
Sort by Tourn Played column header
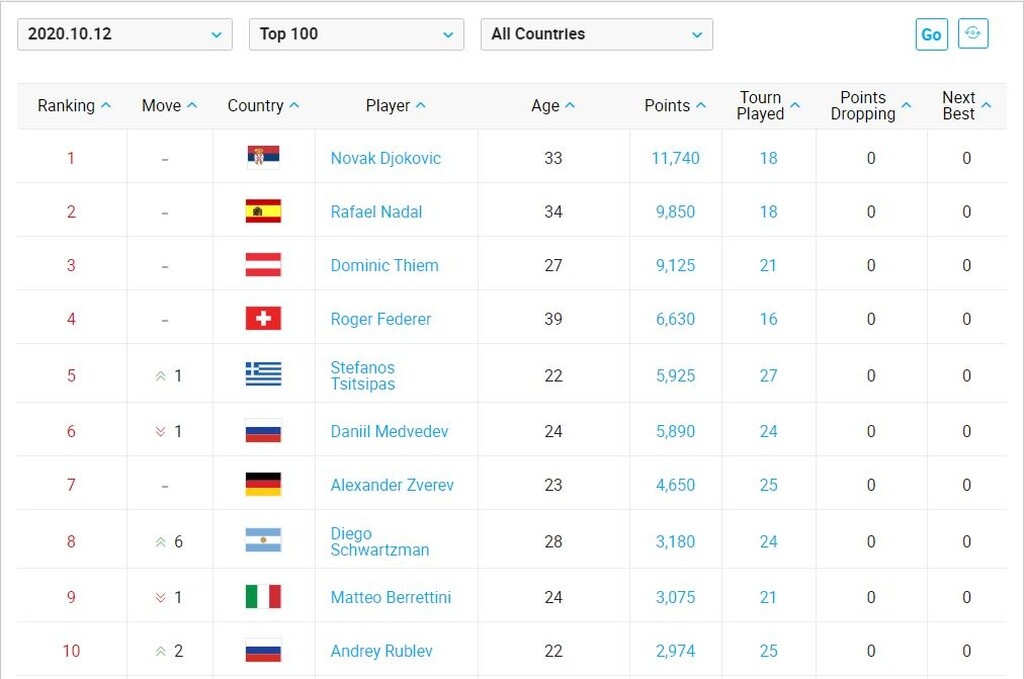click(x=768, y=106)
